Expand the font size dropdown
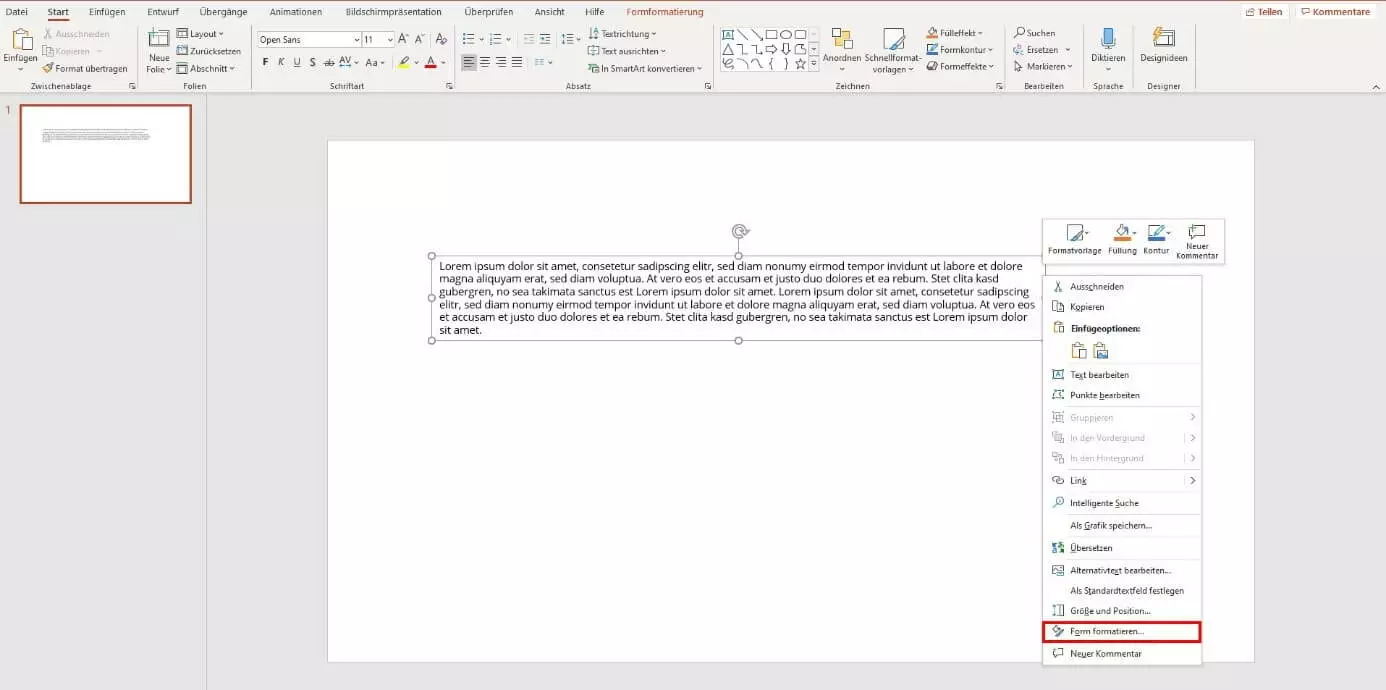Viewport: 1386px width, 690px height. (x=390, y=40)
